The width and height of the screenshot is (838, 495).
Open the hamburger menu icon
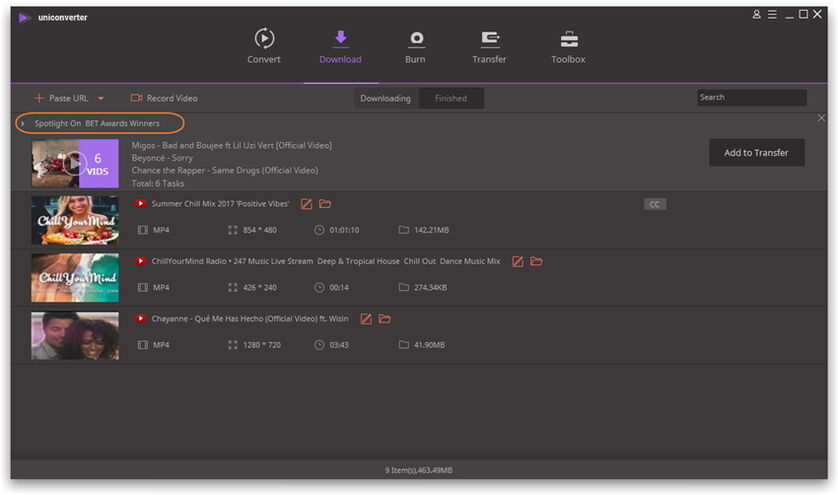click(772, 14)
